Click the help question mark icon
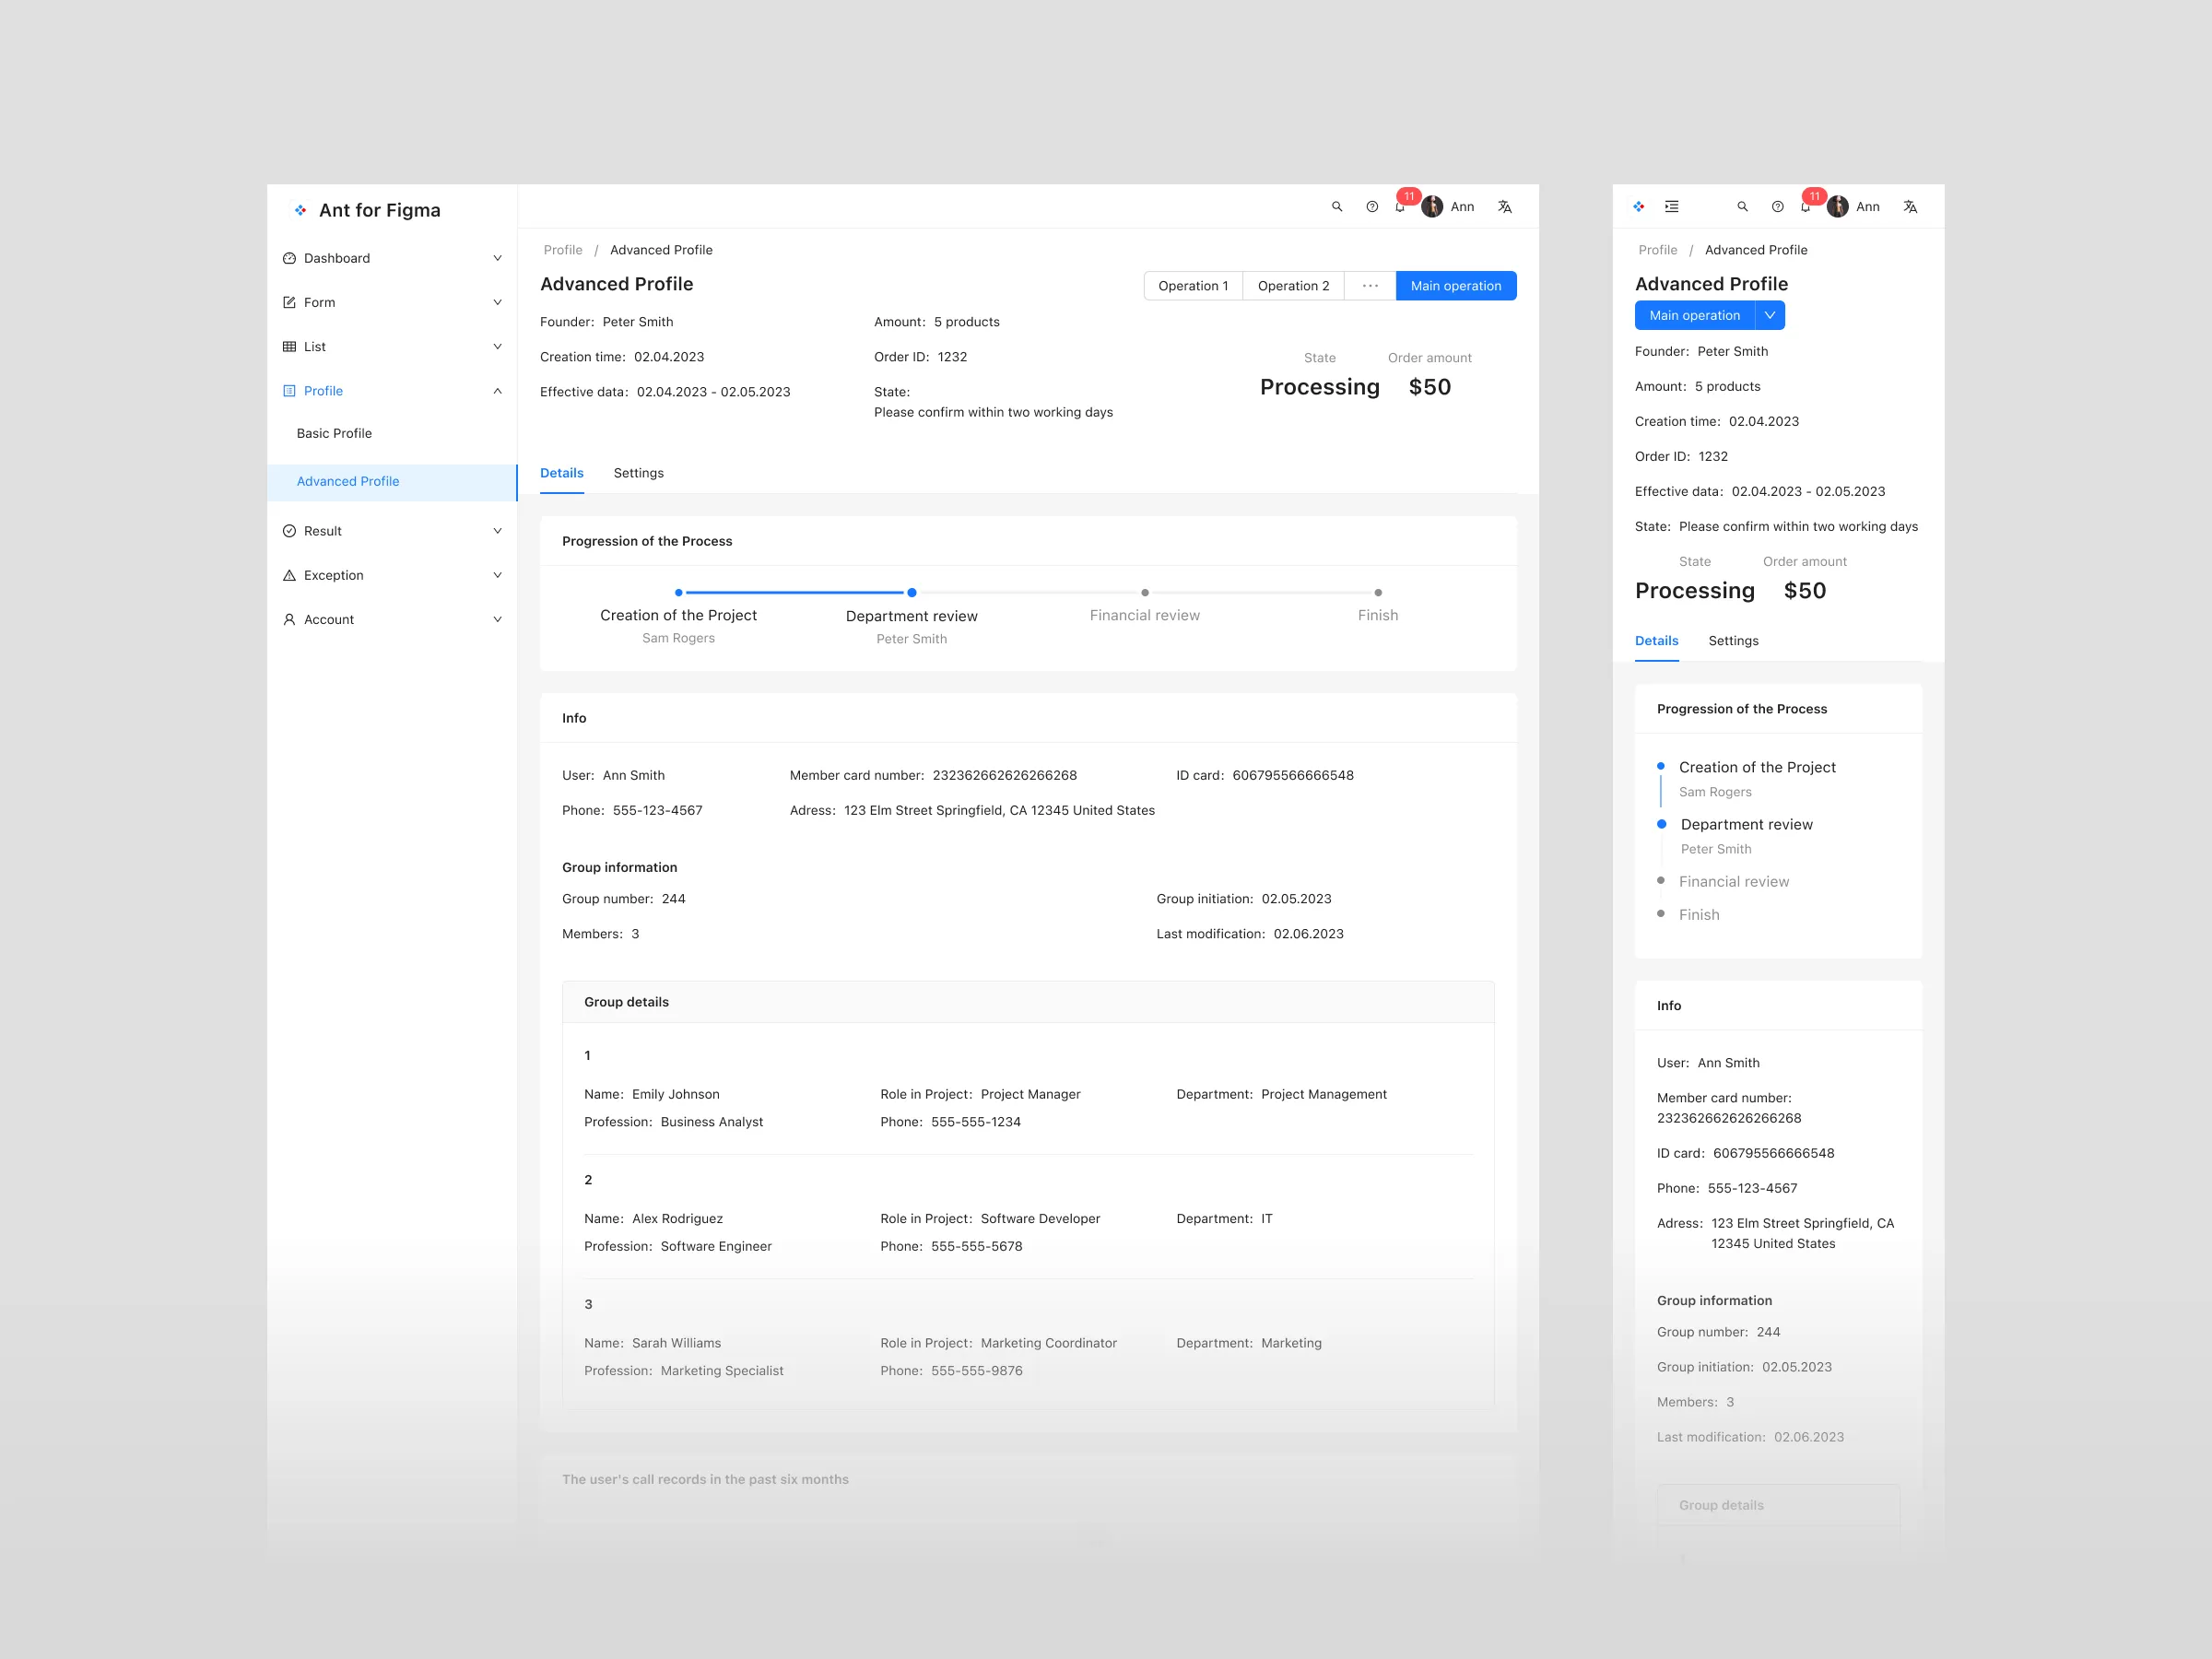Screen dimensions: 2212x1659 coord(1371,207)
